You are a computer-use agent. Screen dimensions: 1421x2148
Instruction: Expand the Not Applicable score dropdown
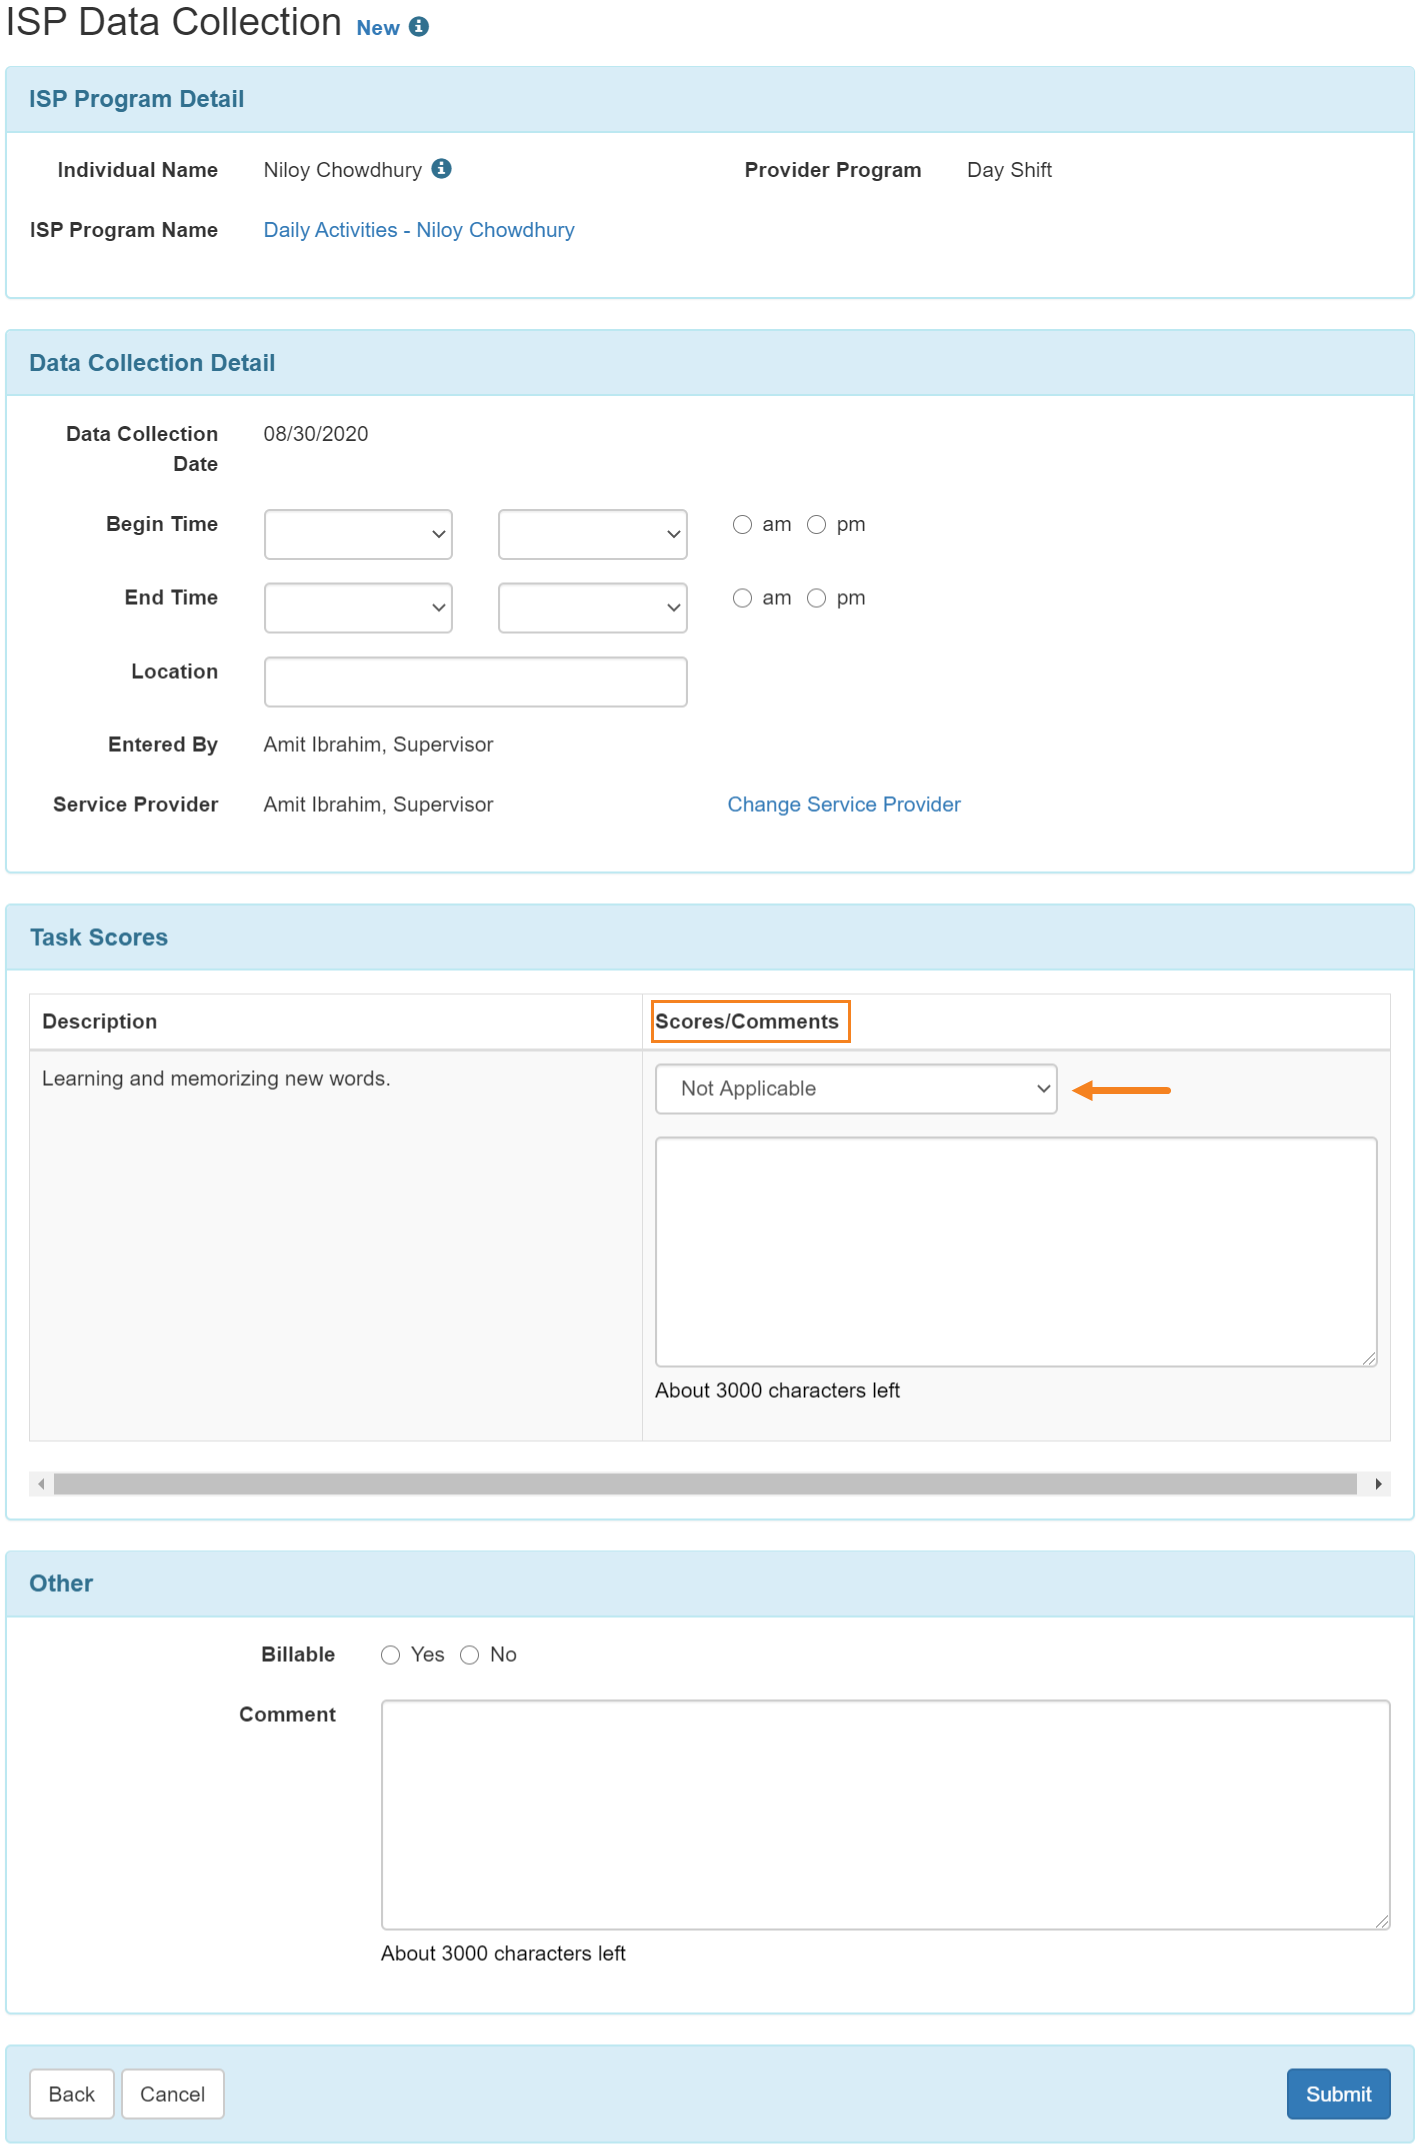point(856,1089)
